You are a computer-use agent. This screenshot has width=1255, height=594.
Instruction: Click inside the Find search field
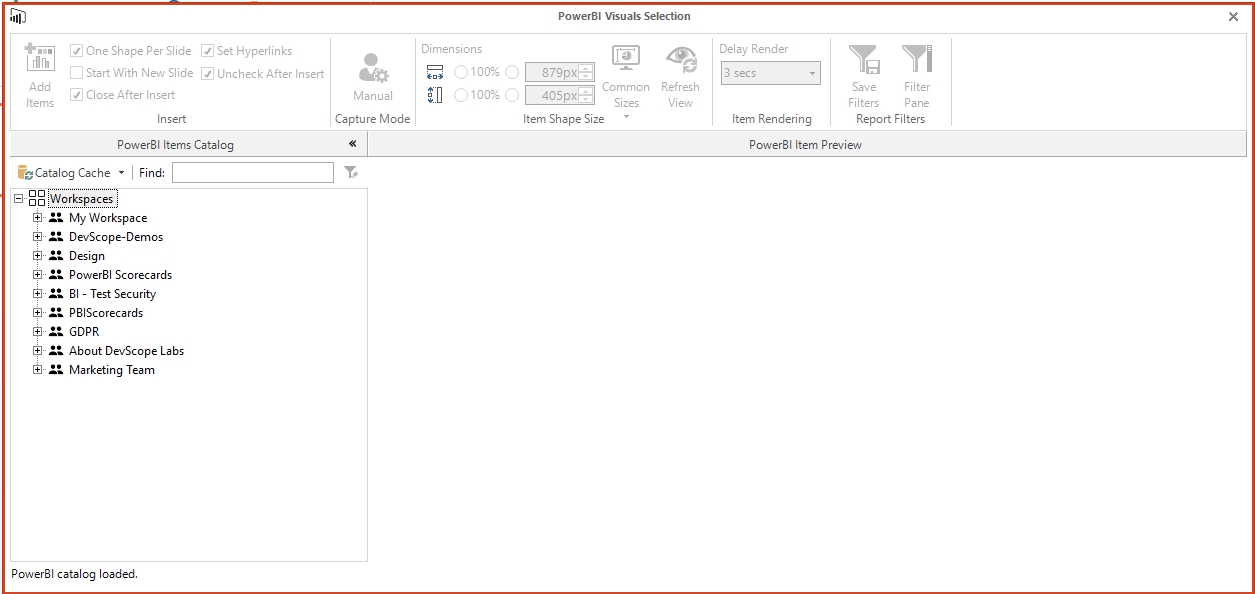tap(252, 172)
